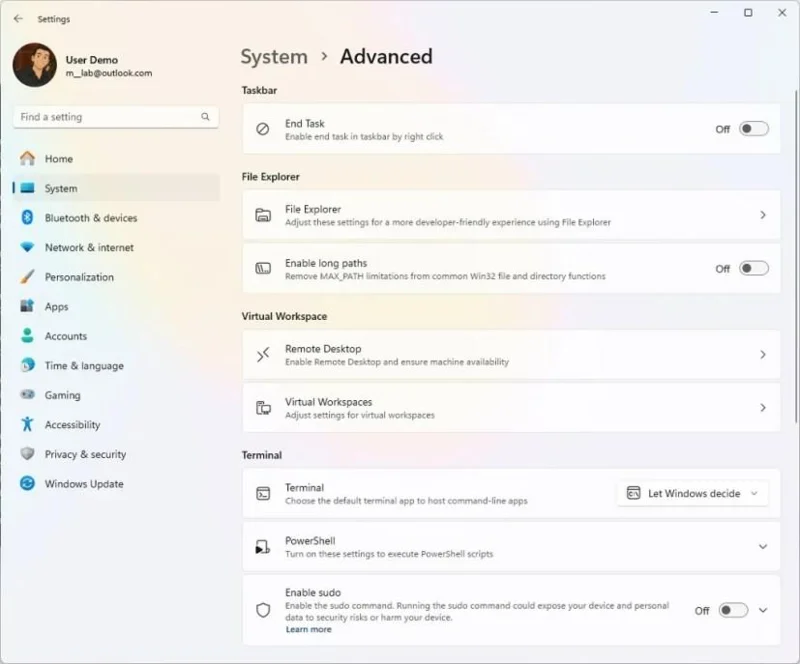This screenshot has width=800, height=664.
Task: Toggle End Task switch on
Action: [x=754, y=129]
